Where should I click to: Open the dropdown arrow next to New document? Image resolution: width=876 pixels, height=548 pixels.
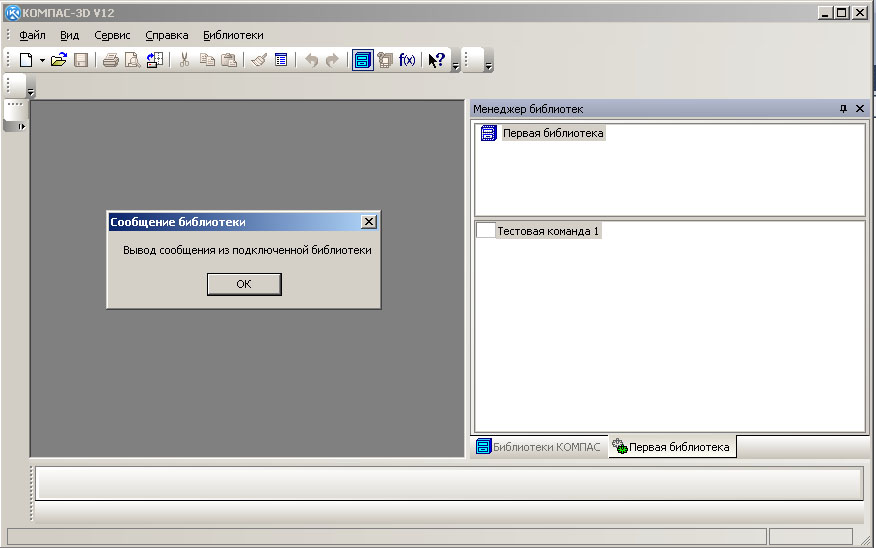pyautogui.click(x=42, y=60)
